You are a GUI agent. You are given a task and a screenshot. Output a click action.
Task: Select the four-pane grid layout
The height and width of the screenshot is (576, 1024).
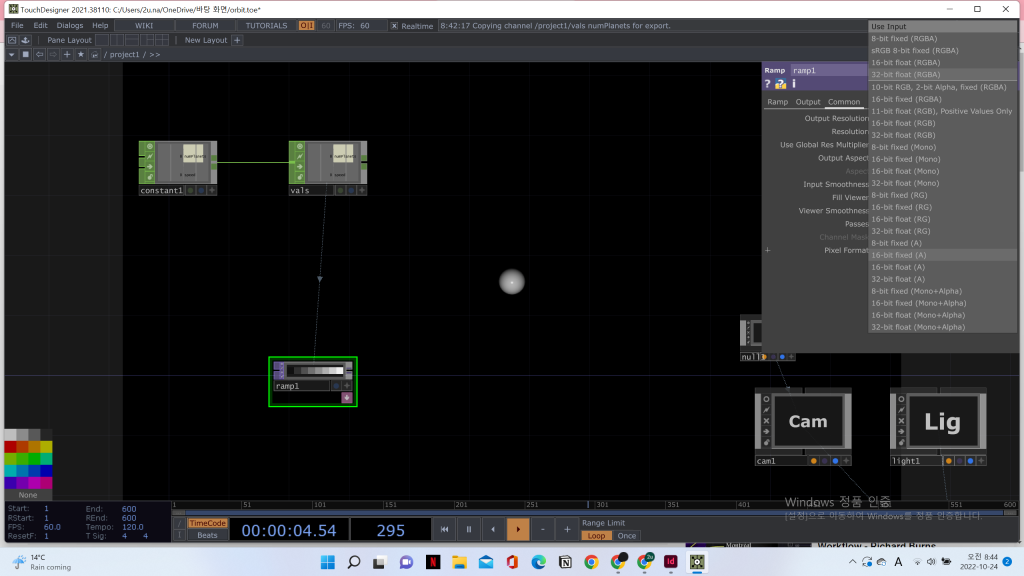162,40
